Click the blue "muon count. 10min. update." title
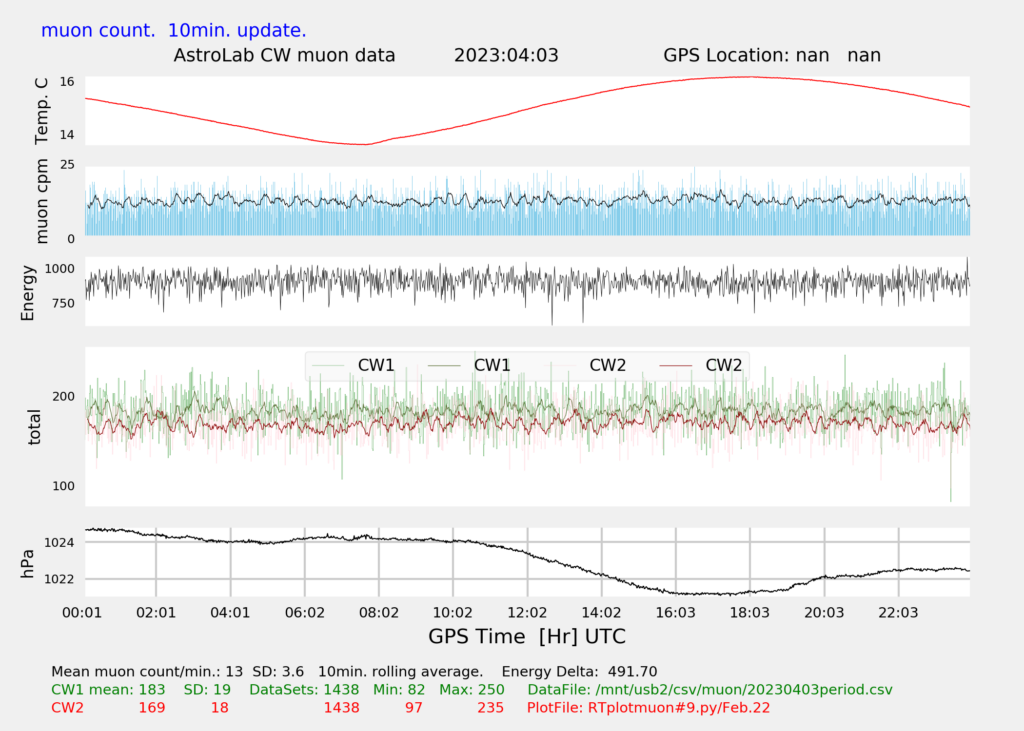Viewport: 1024px width, 731px height. tap(174, 30)
